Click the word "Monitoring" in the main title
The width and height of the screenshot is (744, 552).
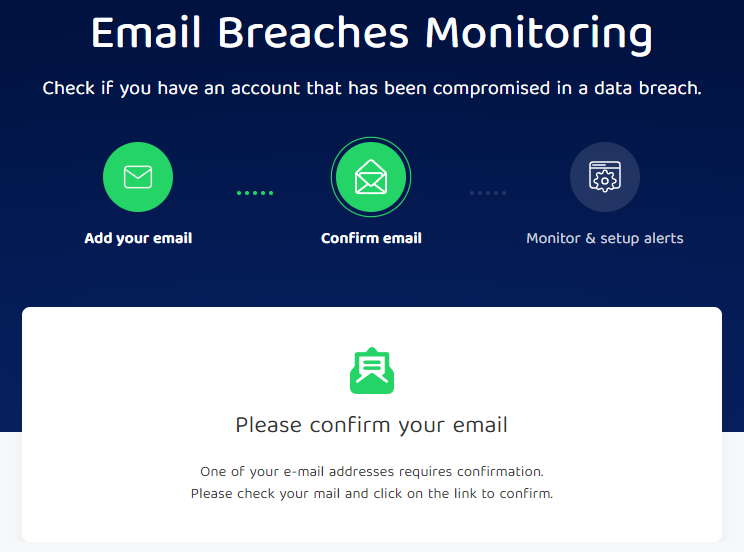click(x=539, y=34)
